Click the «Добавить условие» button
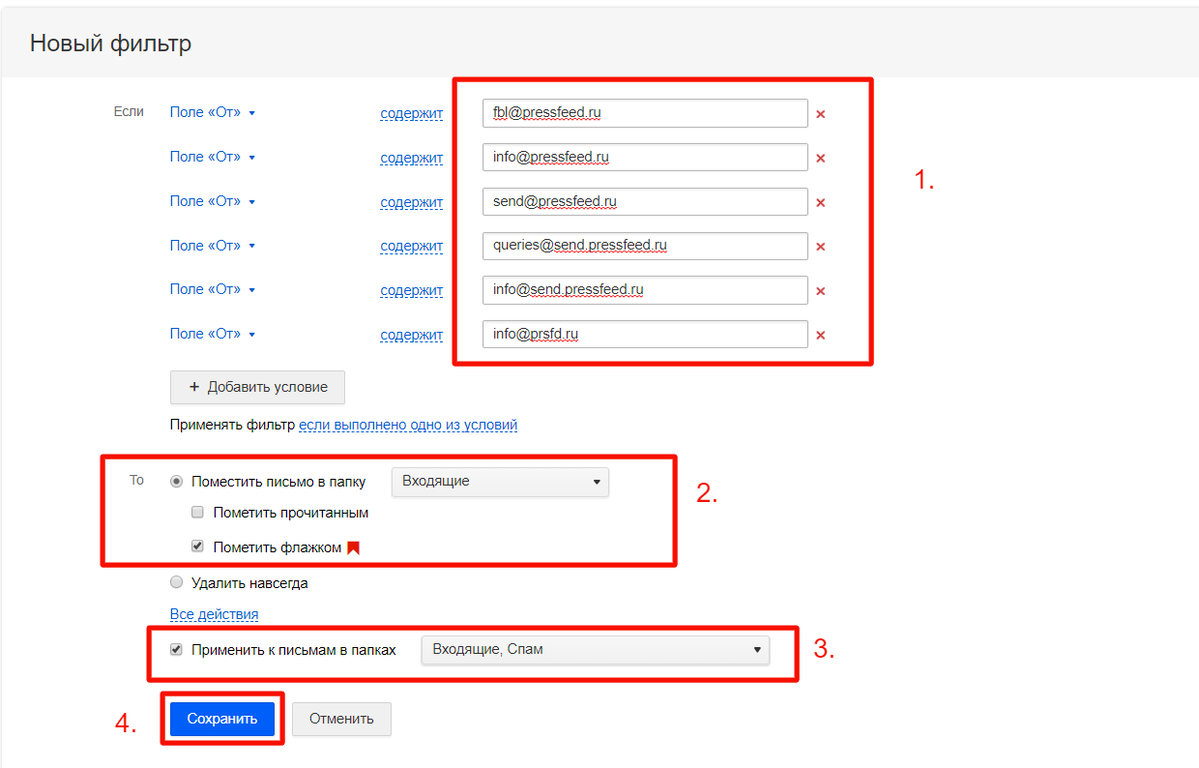This screenshot has height=768, width=1199. [x=257, y=387]
